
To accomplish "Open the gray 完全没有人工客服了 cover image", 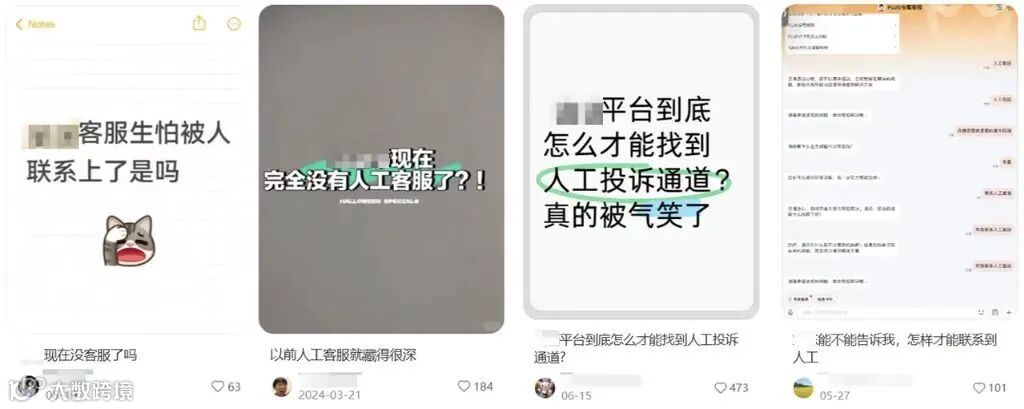I will (x=381, y=169).
